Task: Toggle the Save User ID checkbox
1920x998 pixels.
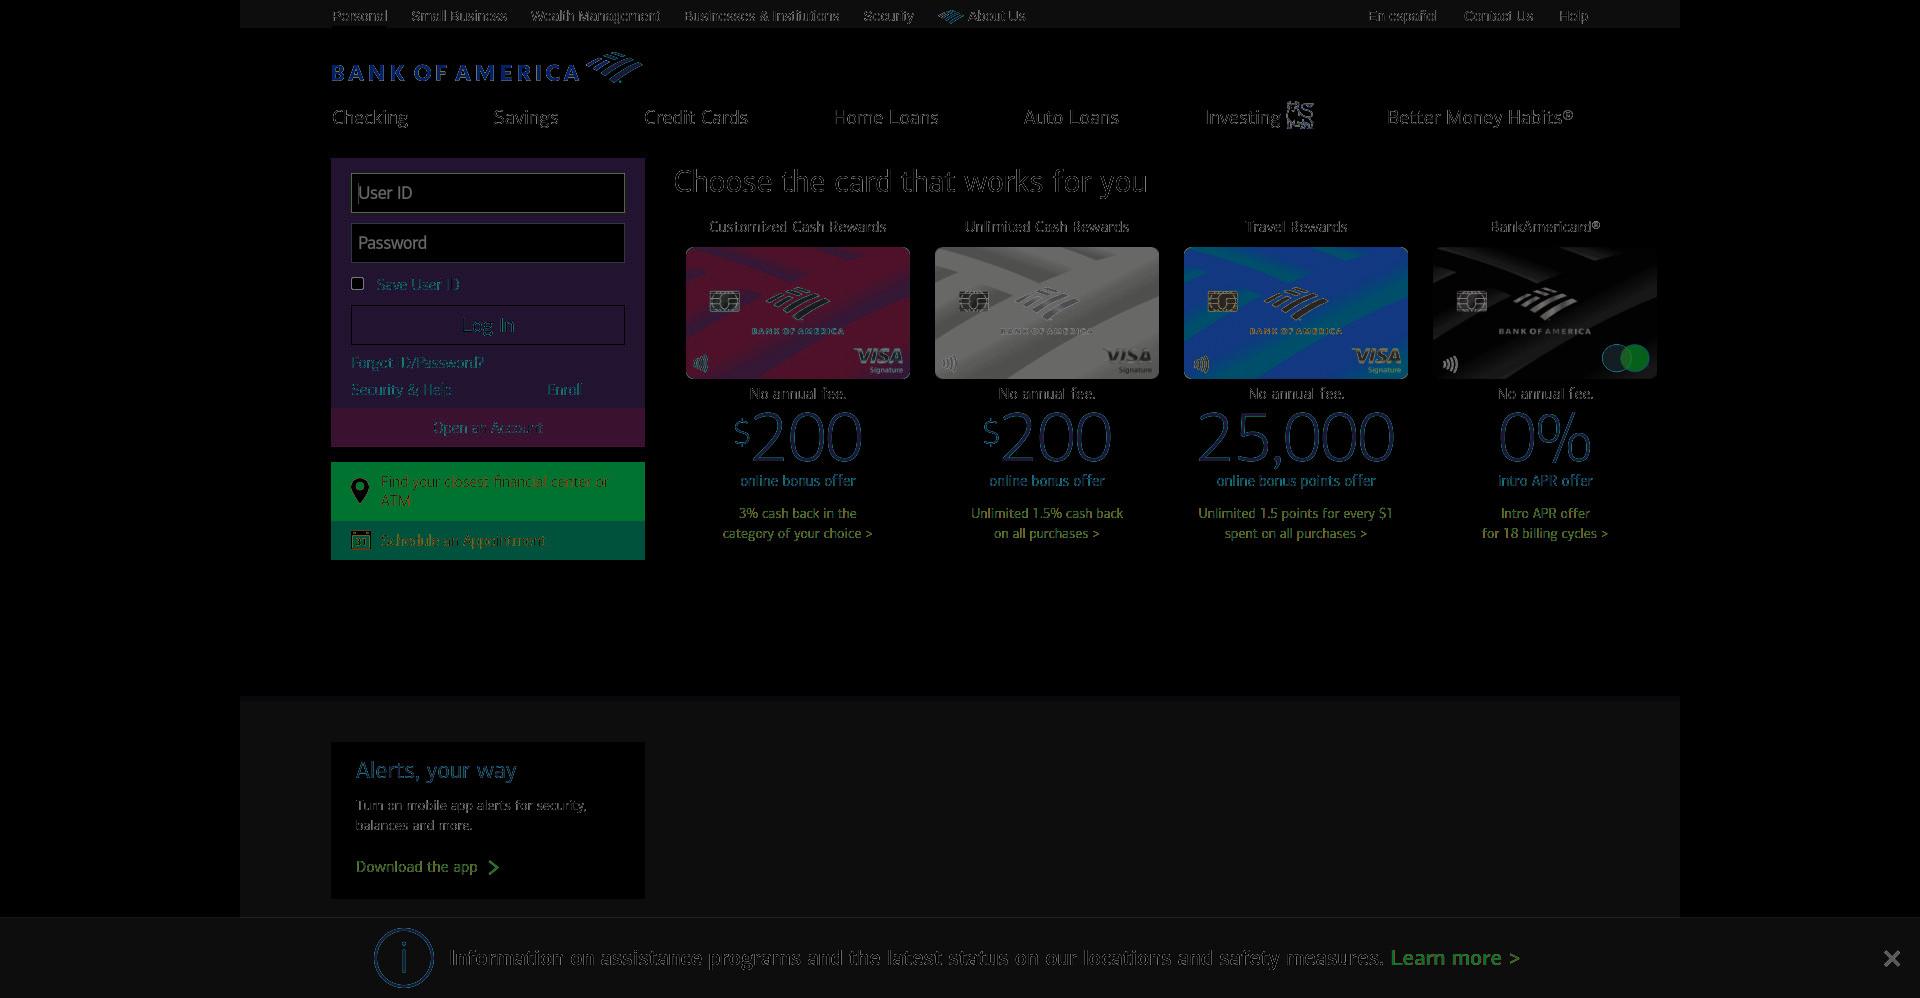Action: [358, 284]
